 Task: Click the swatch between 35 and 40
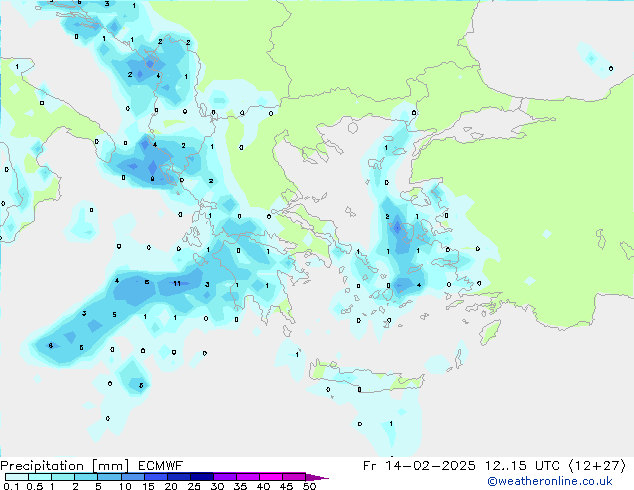tap(247, 477)
